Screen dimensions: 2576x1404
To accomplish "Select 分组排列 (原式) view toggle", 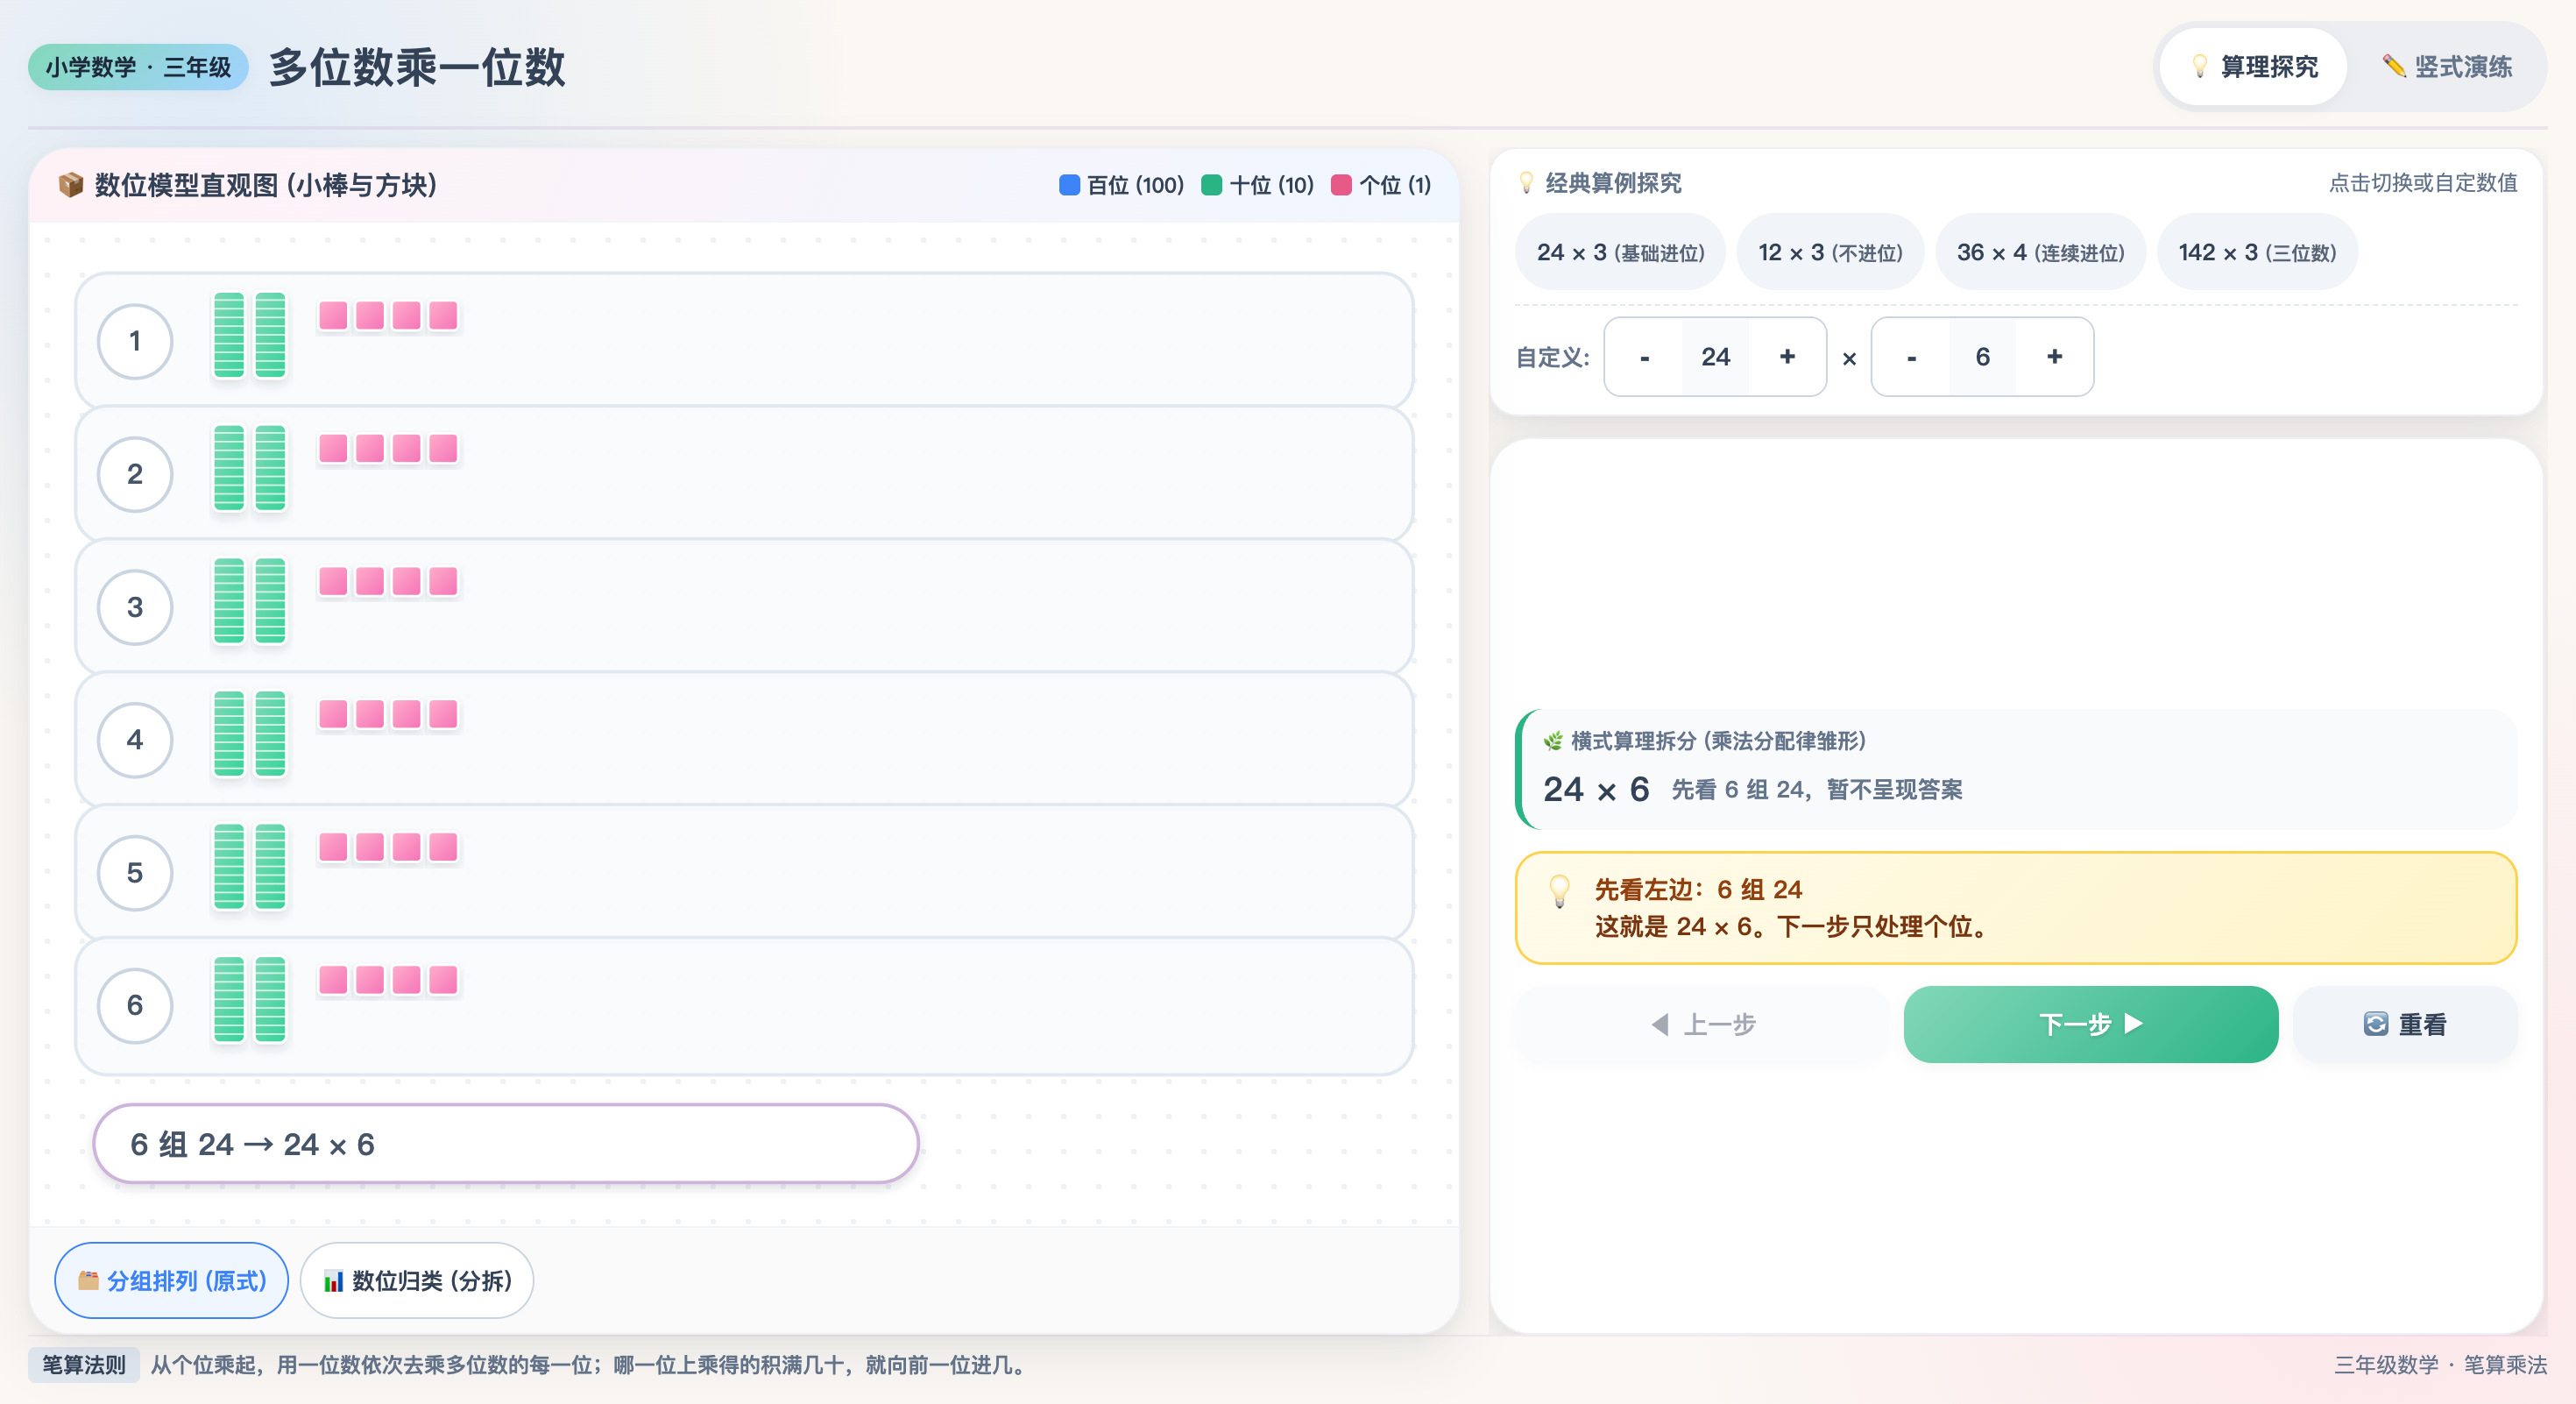I will pos(172,1280).
